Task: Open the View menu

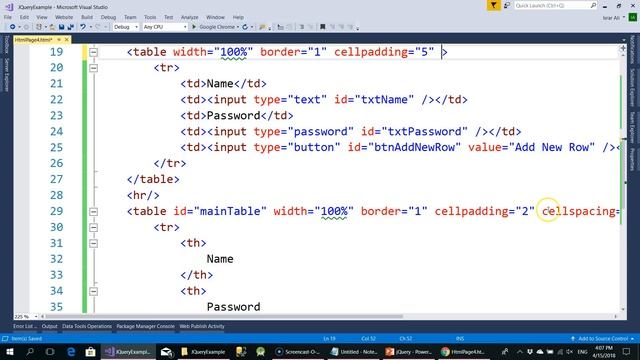Action: click(x=42, y=17)
